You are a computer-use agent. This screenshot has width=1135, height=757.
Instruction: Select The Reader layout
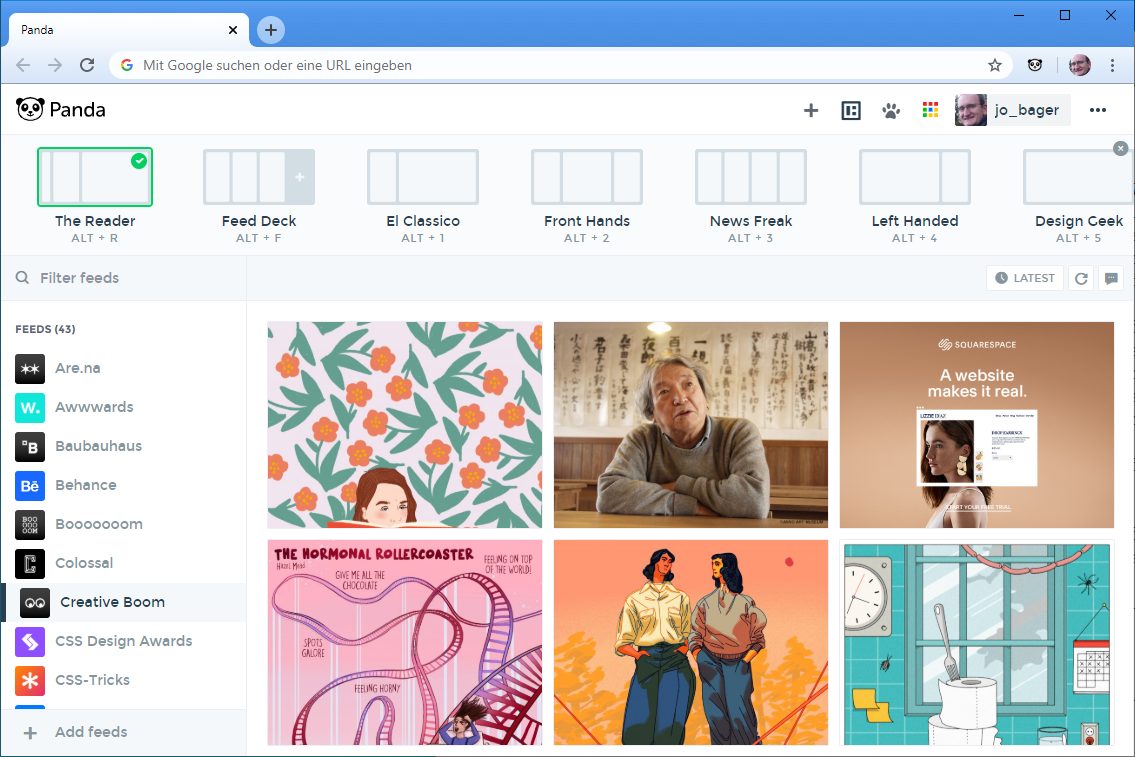pos(95,178)
